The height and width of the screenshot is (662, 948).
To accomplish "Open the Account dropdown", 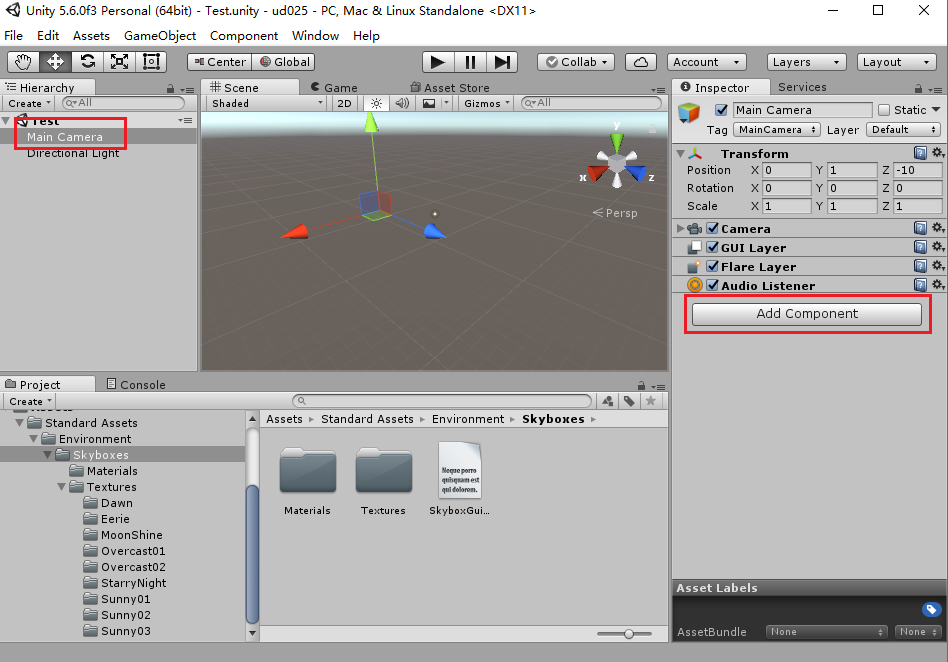I will (706, 62).
